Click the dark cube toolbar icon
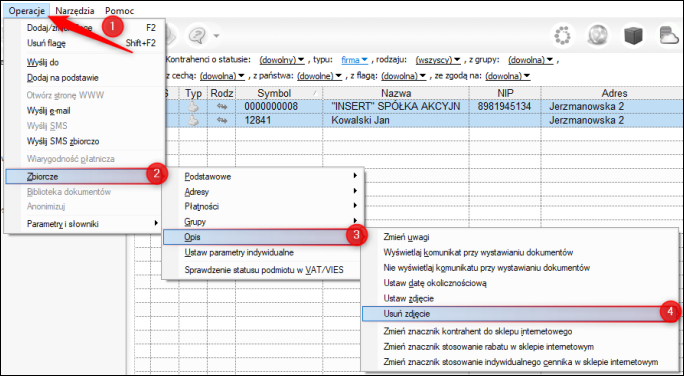 tap(633, 35)
